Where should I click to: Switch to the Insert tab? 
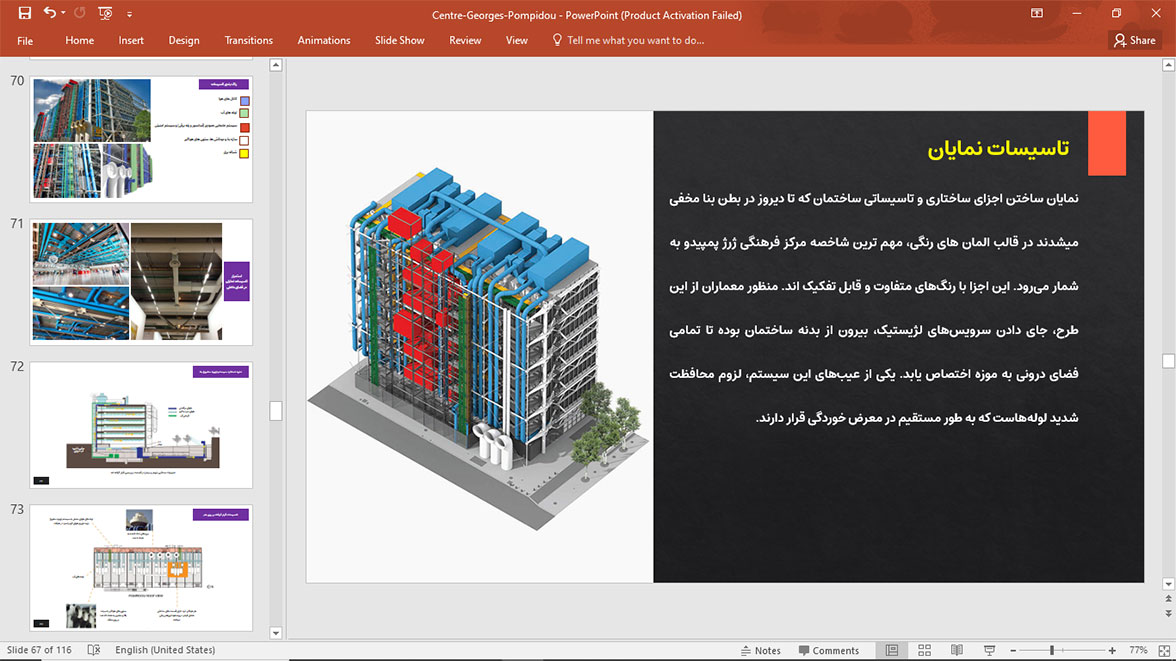point(131,41)
